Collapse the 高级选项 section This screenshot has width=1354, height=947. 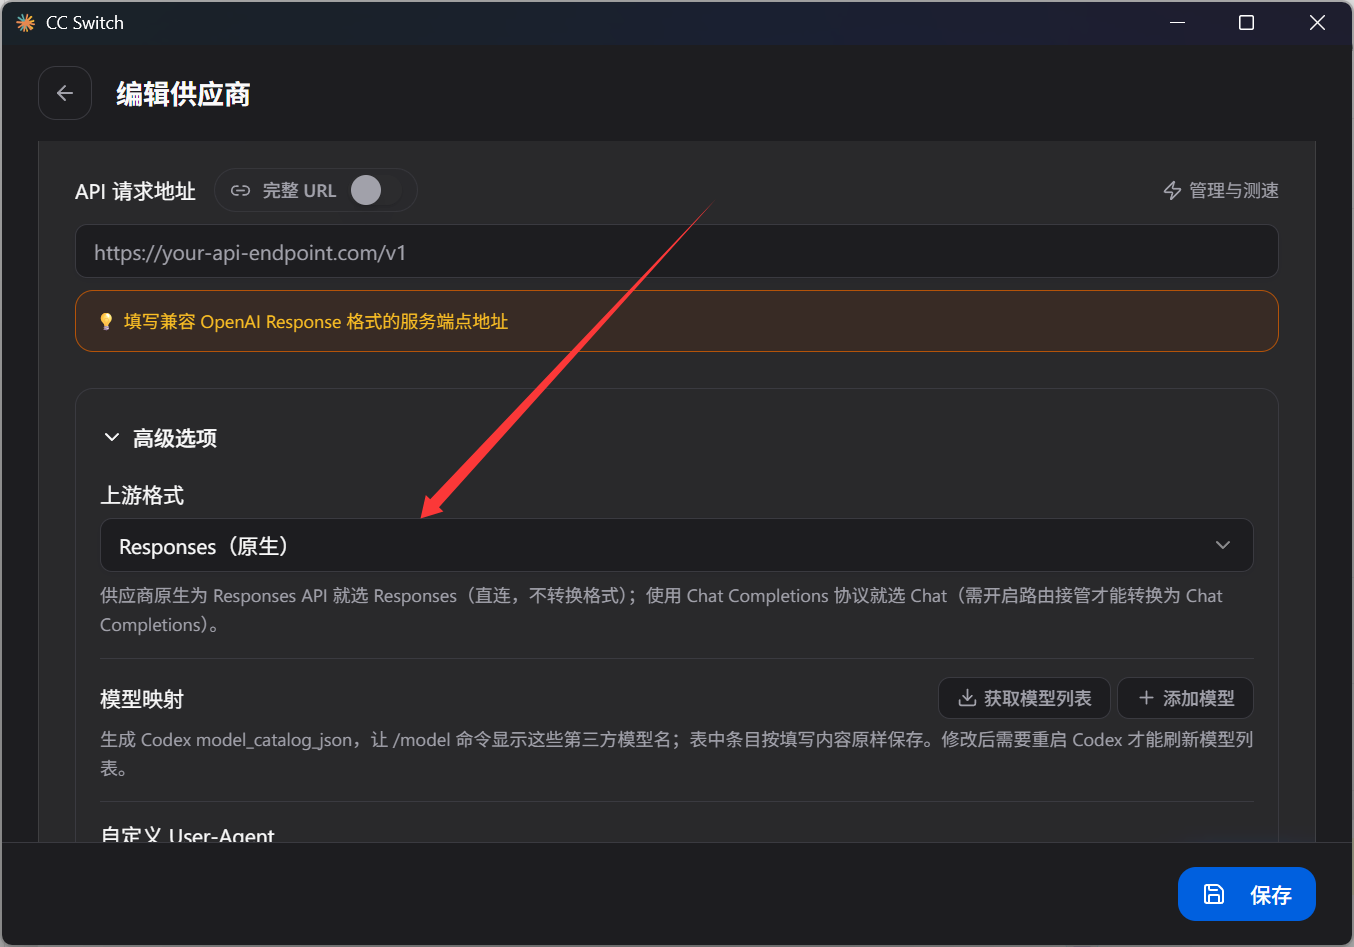(160, 438)
